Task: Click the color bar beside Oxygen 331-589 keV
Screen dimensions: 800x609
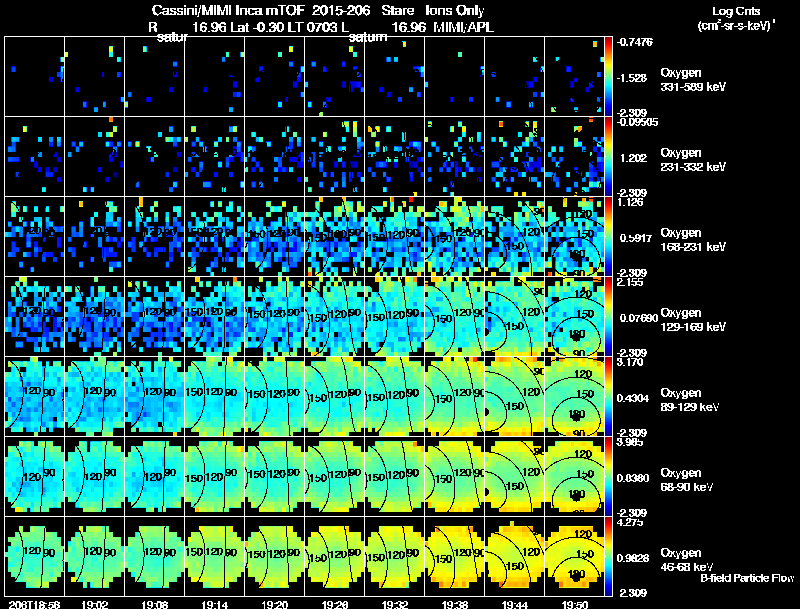Action: point(609,76)
